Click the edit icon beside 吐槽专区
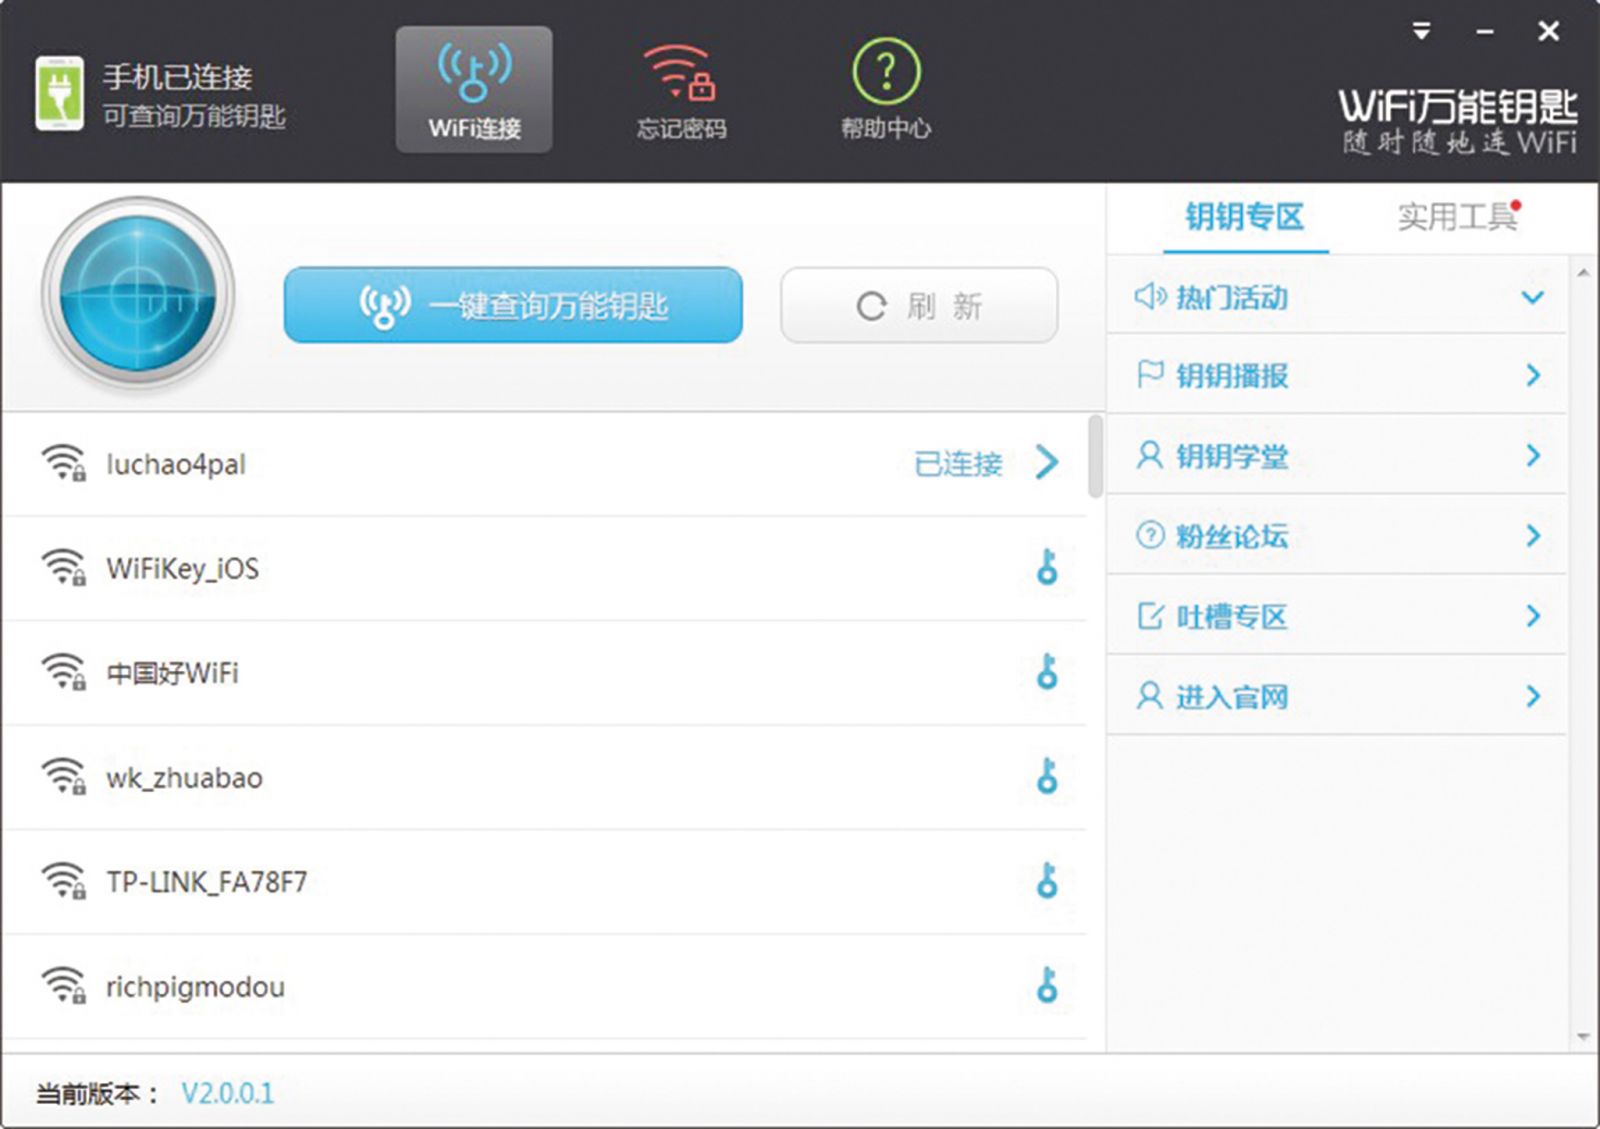 coord(1150,616)
